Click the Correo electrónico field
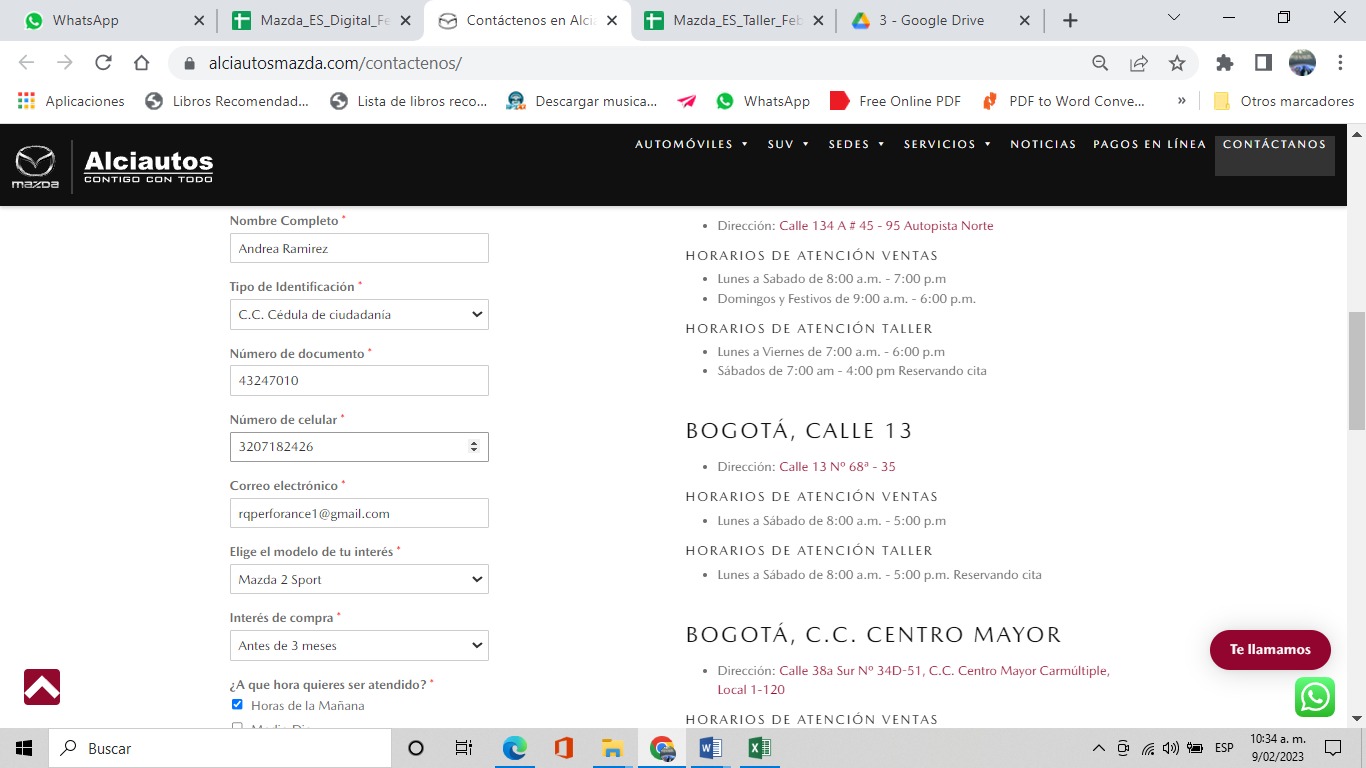Viewport: 1366px width, 768px height. point(359,513)
